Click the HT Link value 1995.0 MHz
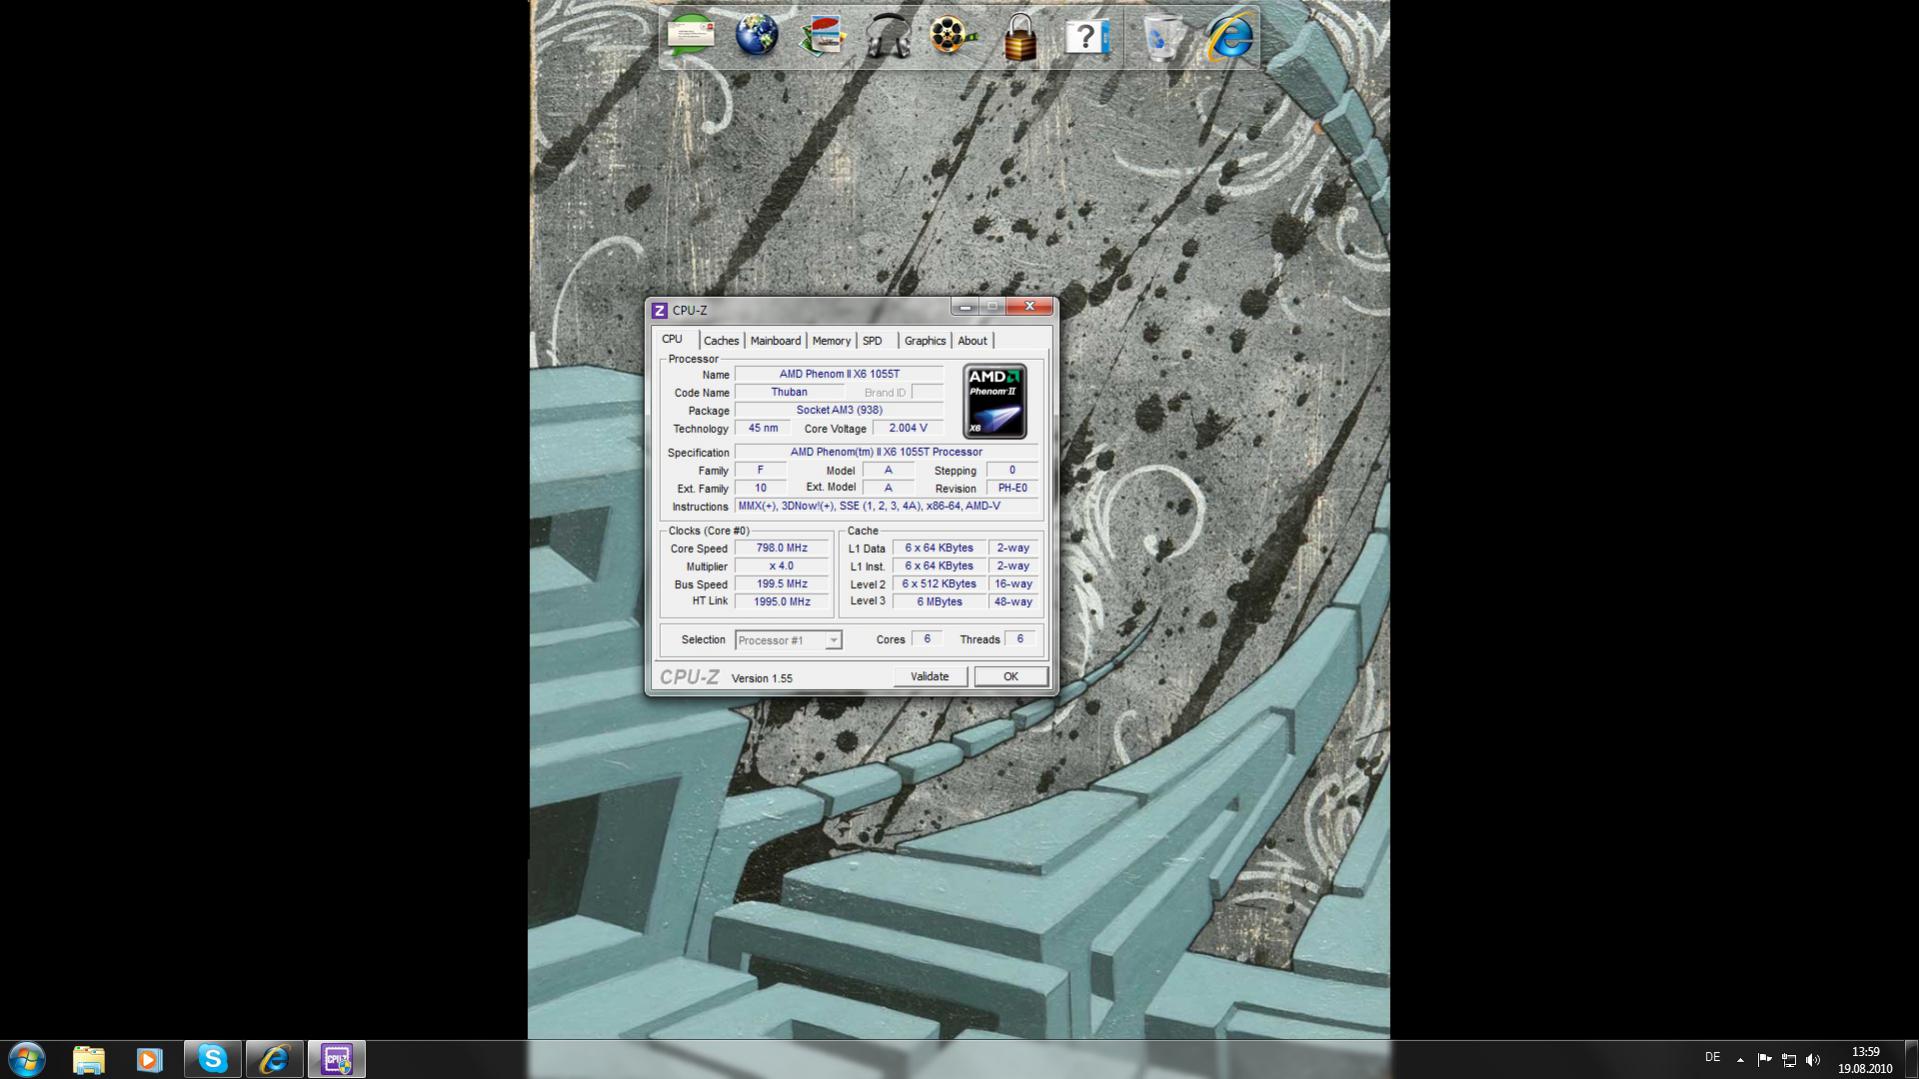Image resolution: width=1919 pixels, height=1079 pixels. [x=782, y=602]
